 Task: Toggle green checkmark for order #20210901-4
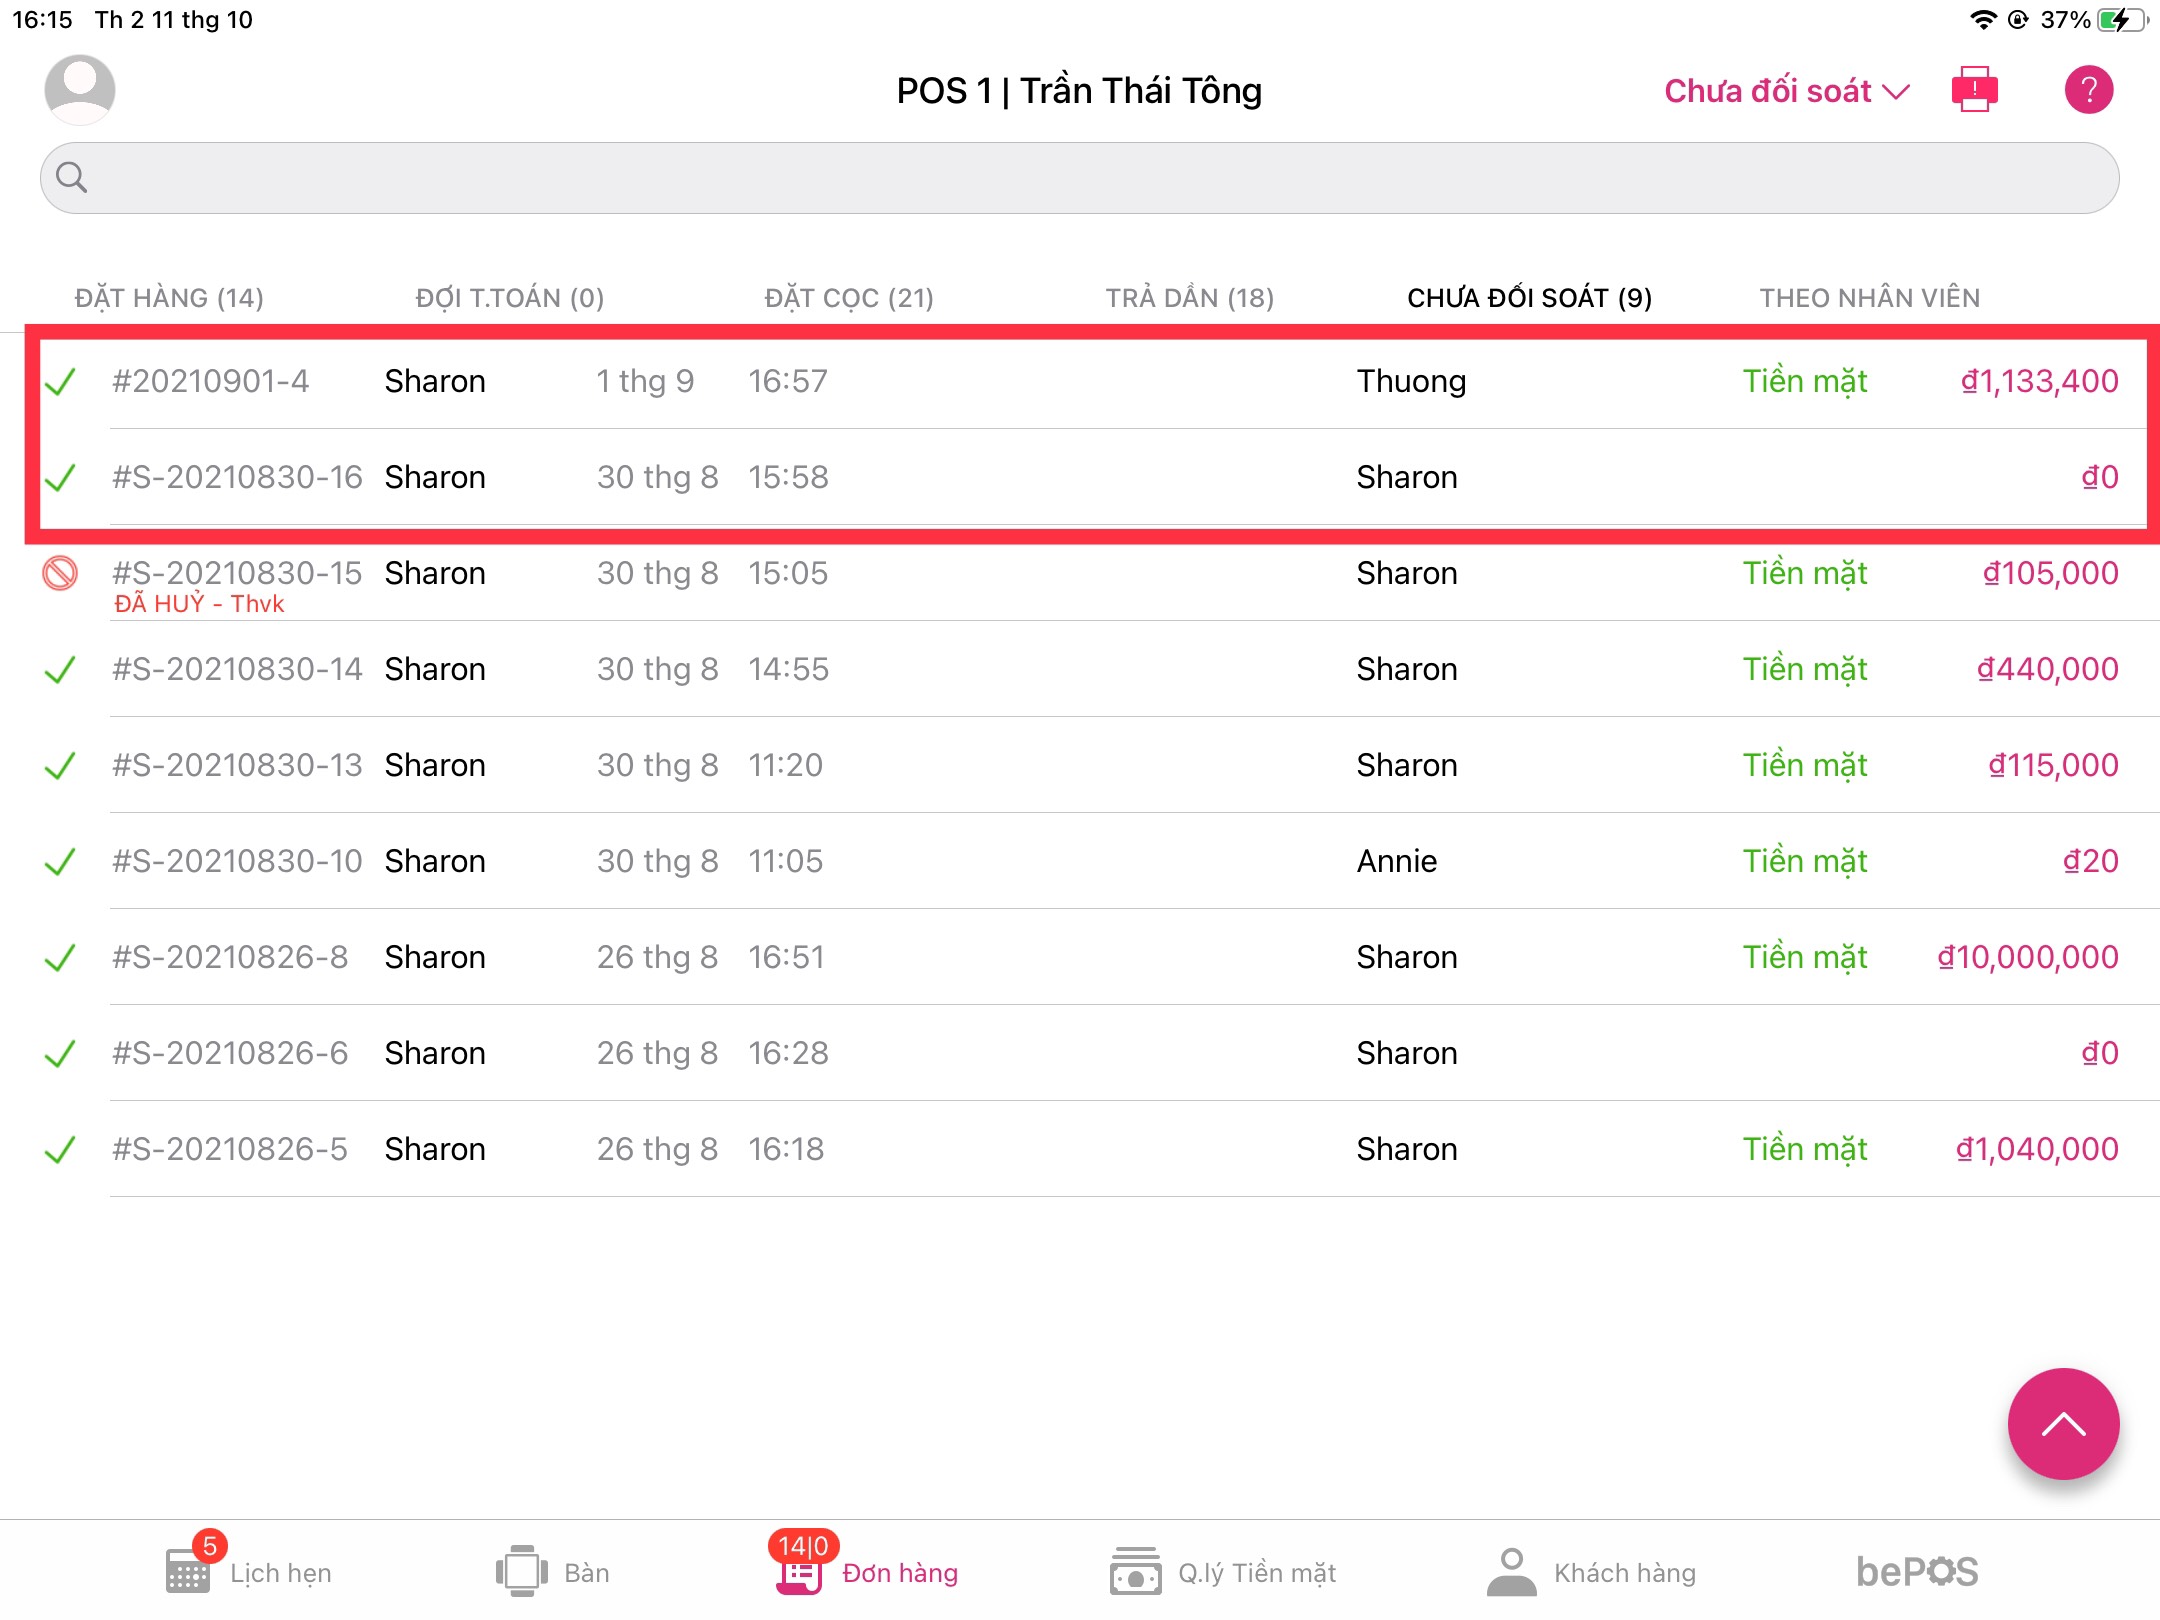point(60,382)
